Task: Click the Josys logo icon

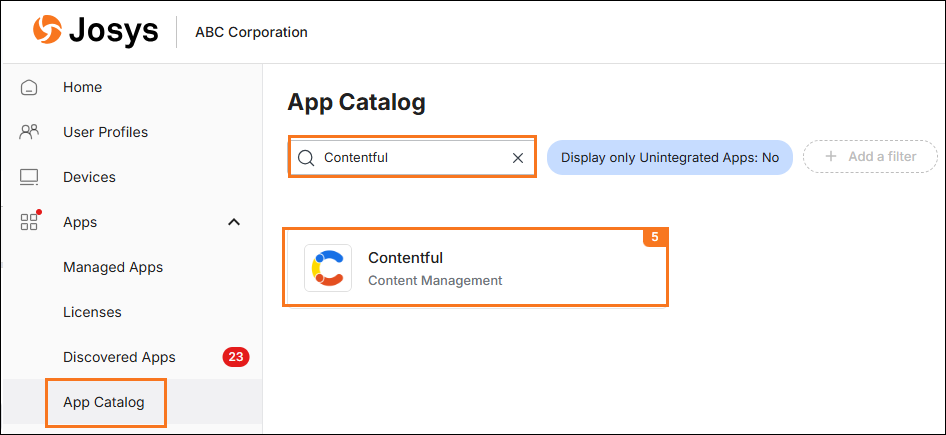Action: [47, 31]
